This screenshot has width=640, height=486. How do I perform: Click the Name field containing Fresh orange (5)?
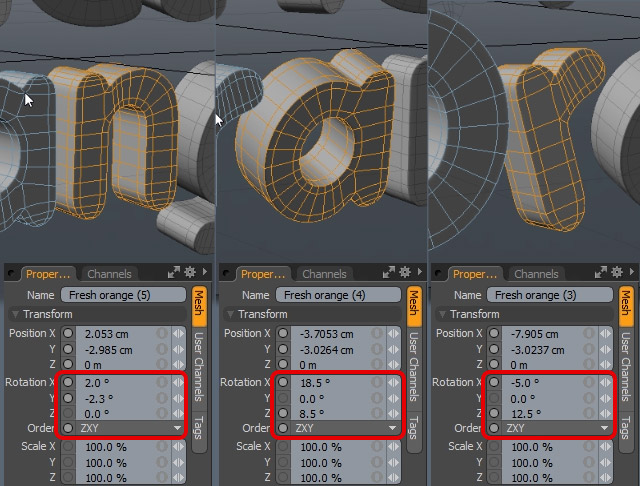[x=123, y=295]
